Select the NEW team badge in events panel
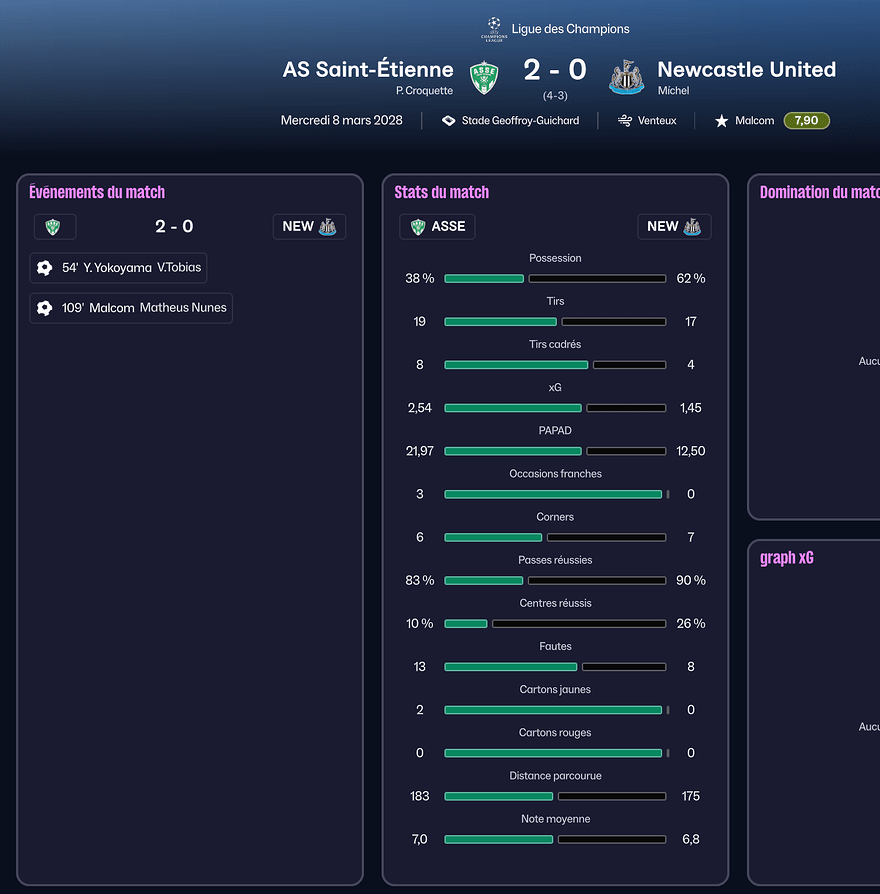The width and height of the screenshot is (880, 894). pos(309,227)
